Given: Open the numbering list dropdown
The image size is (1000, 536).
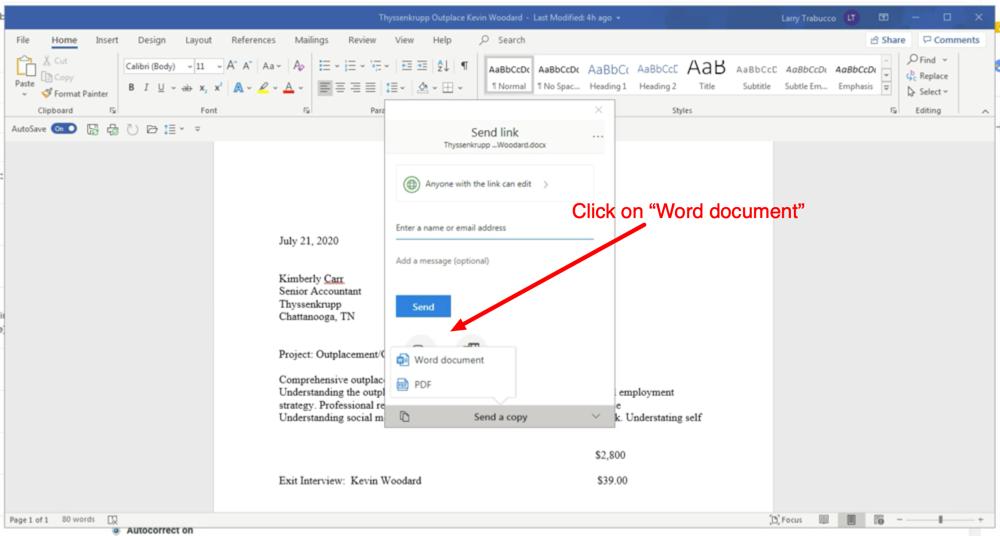Looking at the screenshot, I should pos(362,66).
